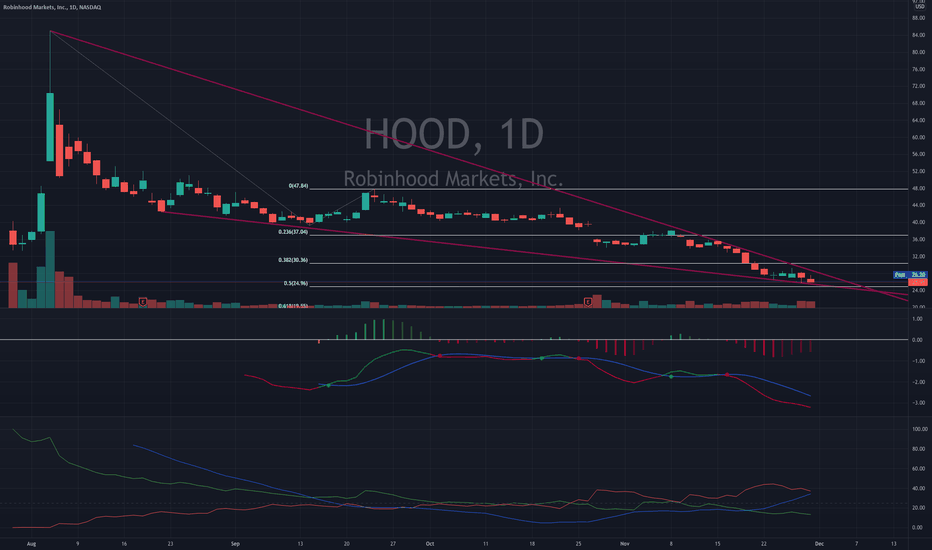Click the Dec label on the time axis

point(819,543)
